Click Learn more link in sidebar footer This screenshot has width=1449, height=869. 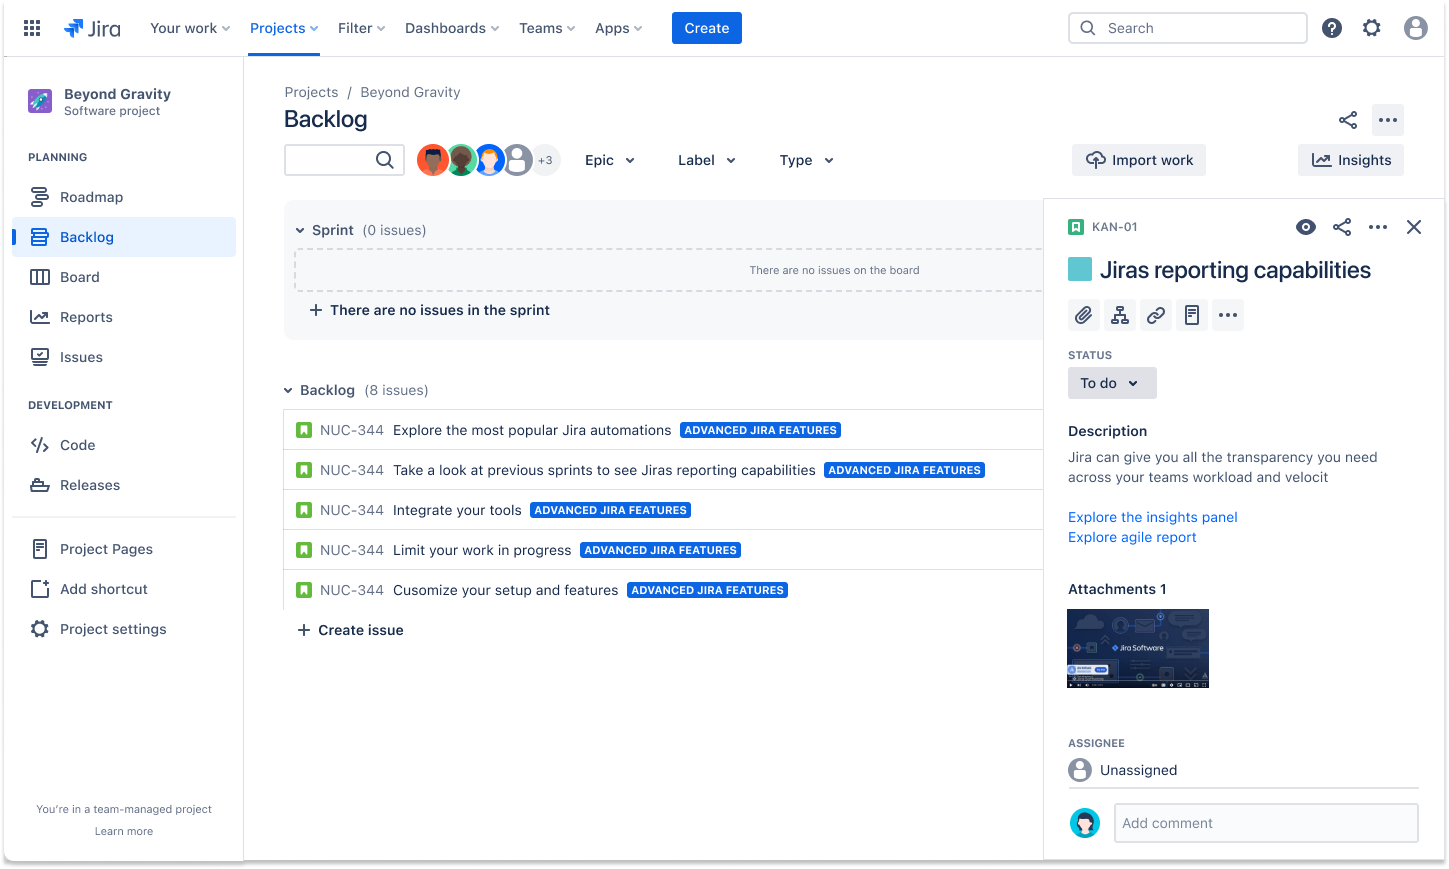tap(124, 831)
